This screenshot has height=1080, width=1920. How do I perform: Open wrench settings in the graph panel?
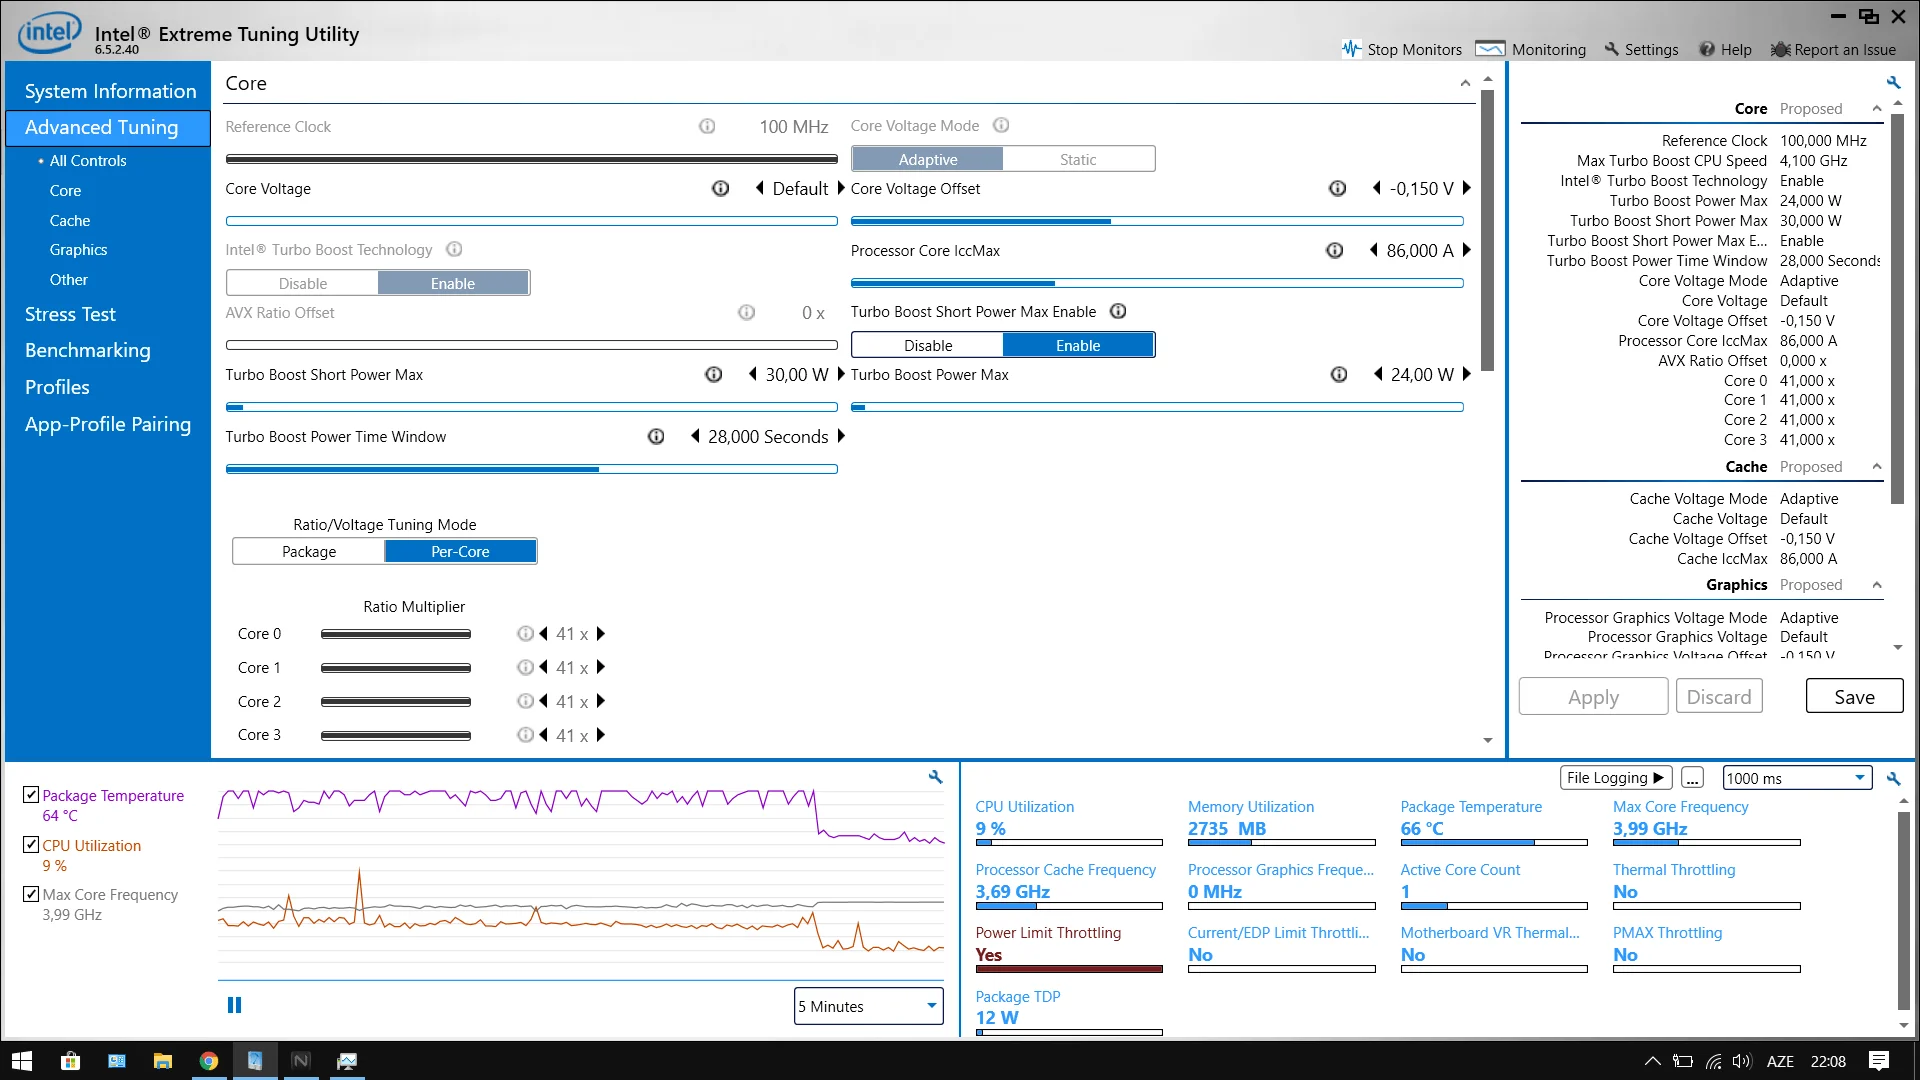[x=935, y=777]
